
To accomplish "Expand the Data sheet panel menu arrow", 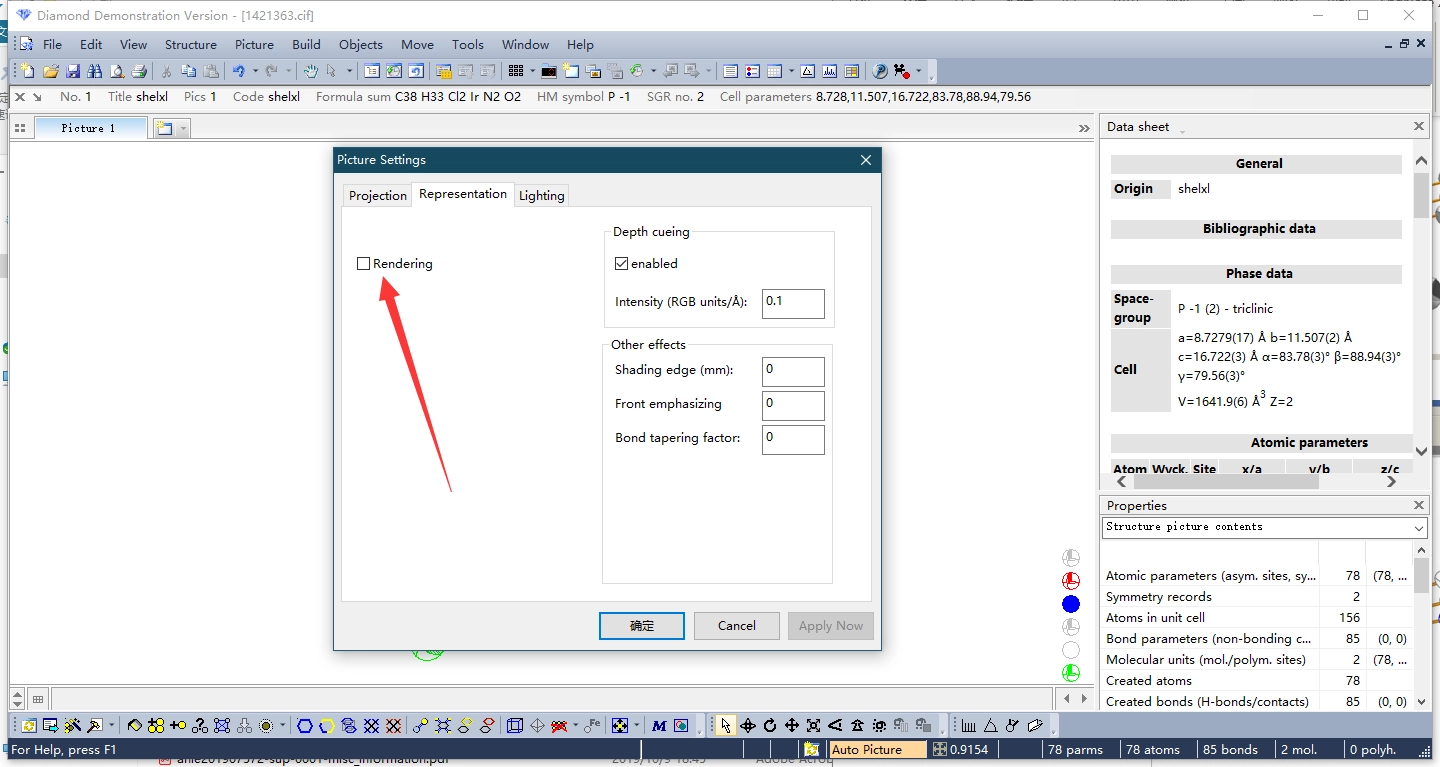I will pos(1182,130).
